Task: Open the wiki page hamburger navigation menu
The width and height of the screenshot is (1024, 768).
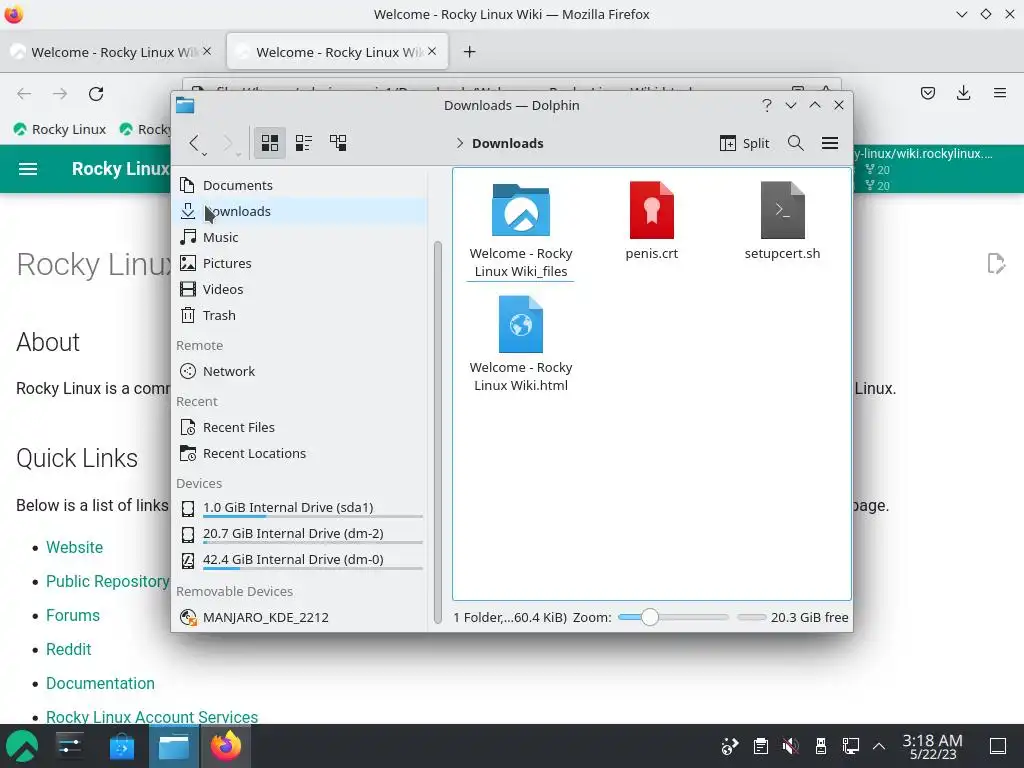Action: (x=27, y=169)
